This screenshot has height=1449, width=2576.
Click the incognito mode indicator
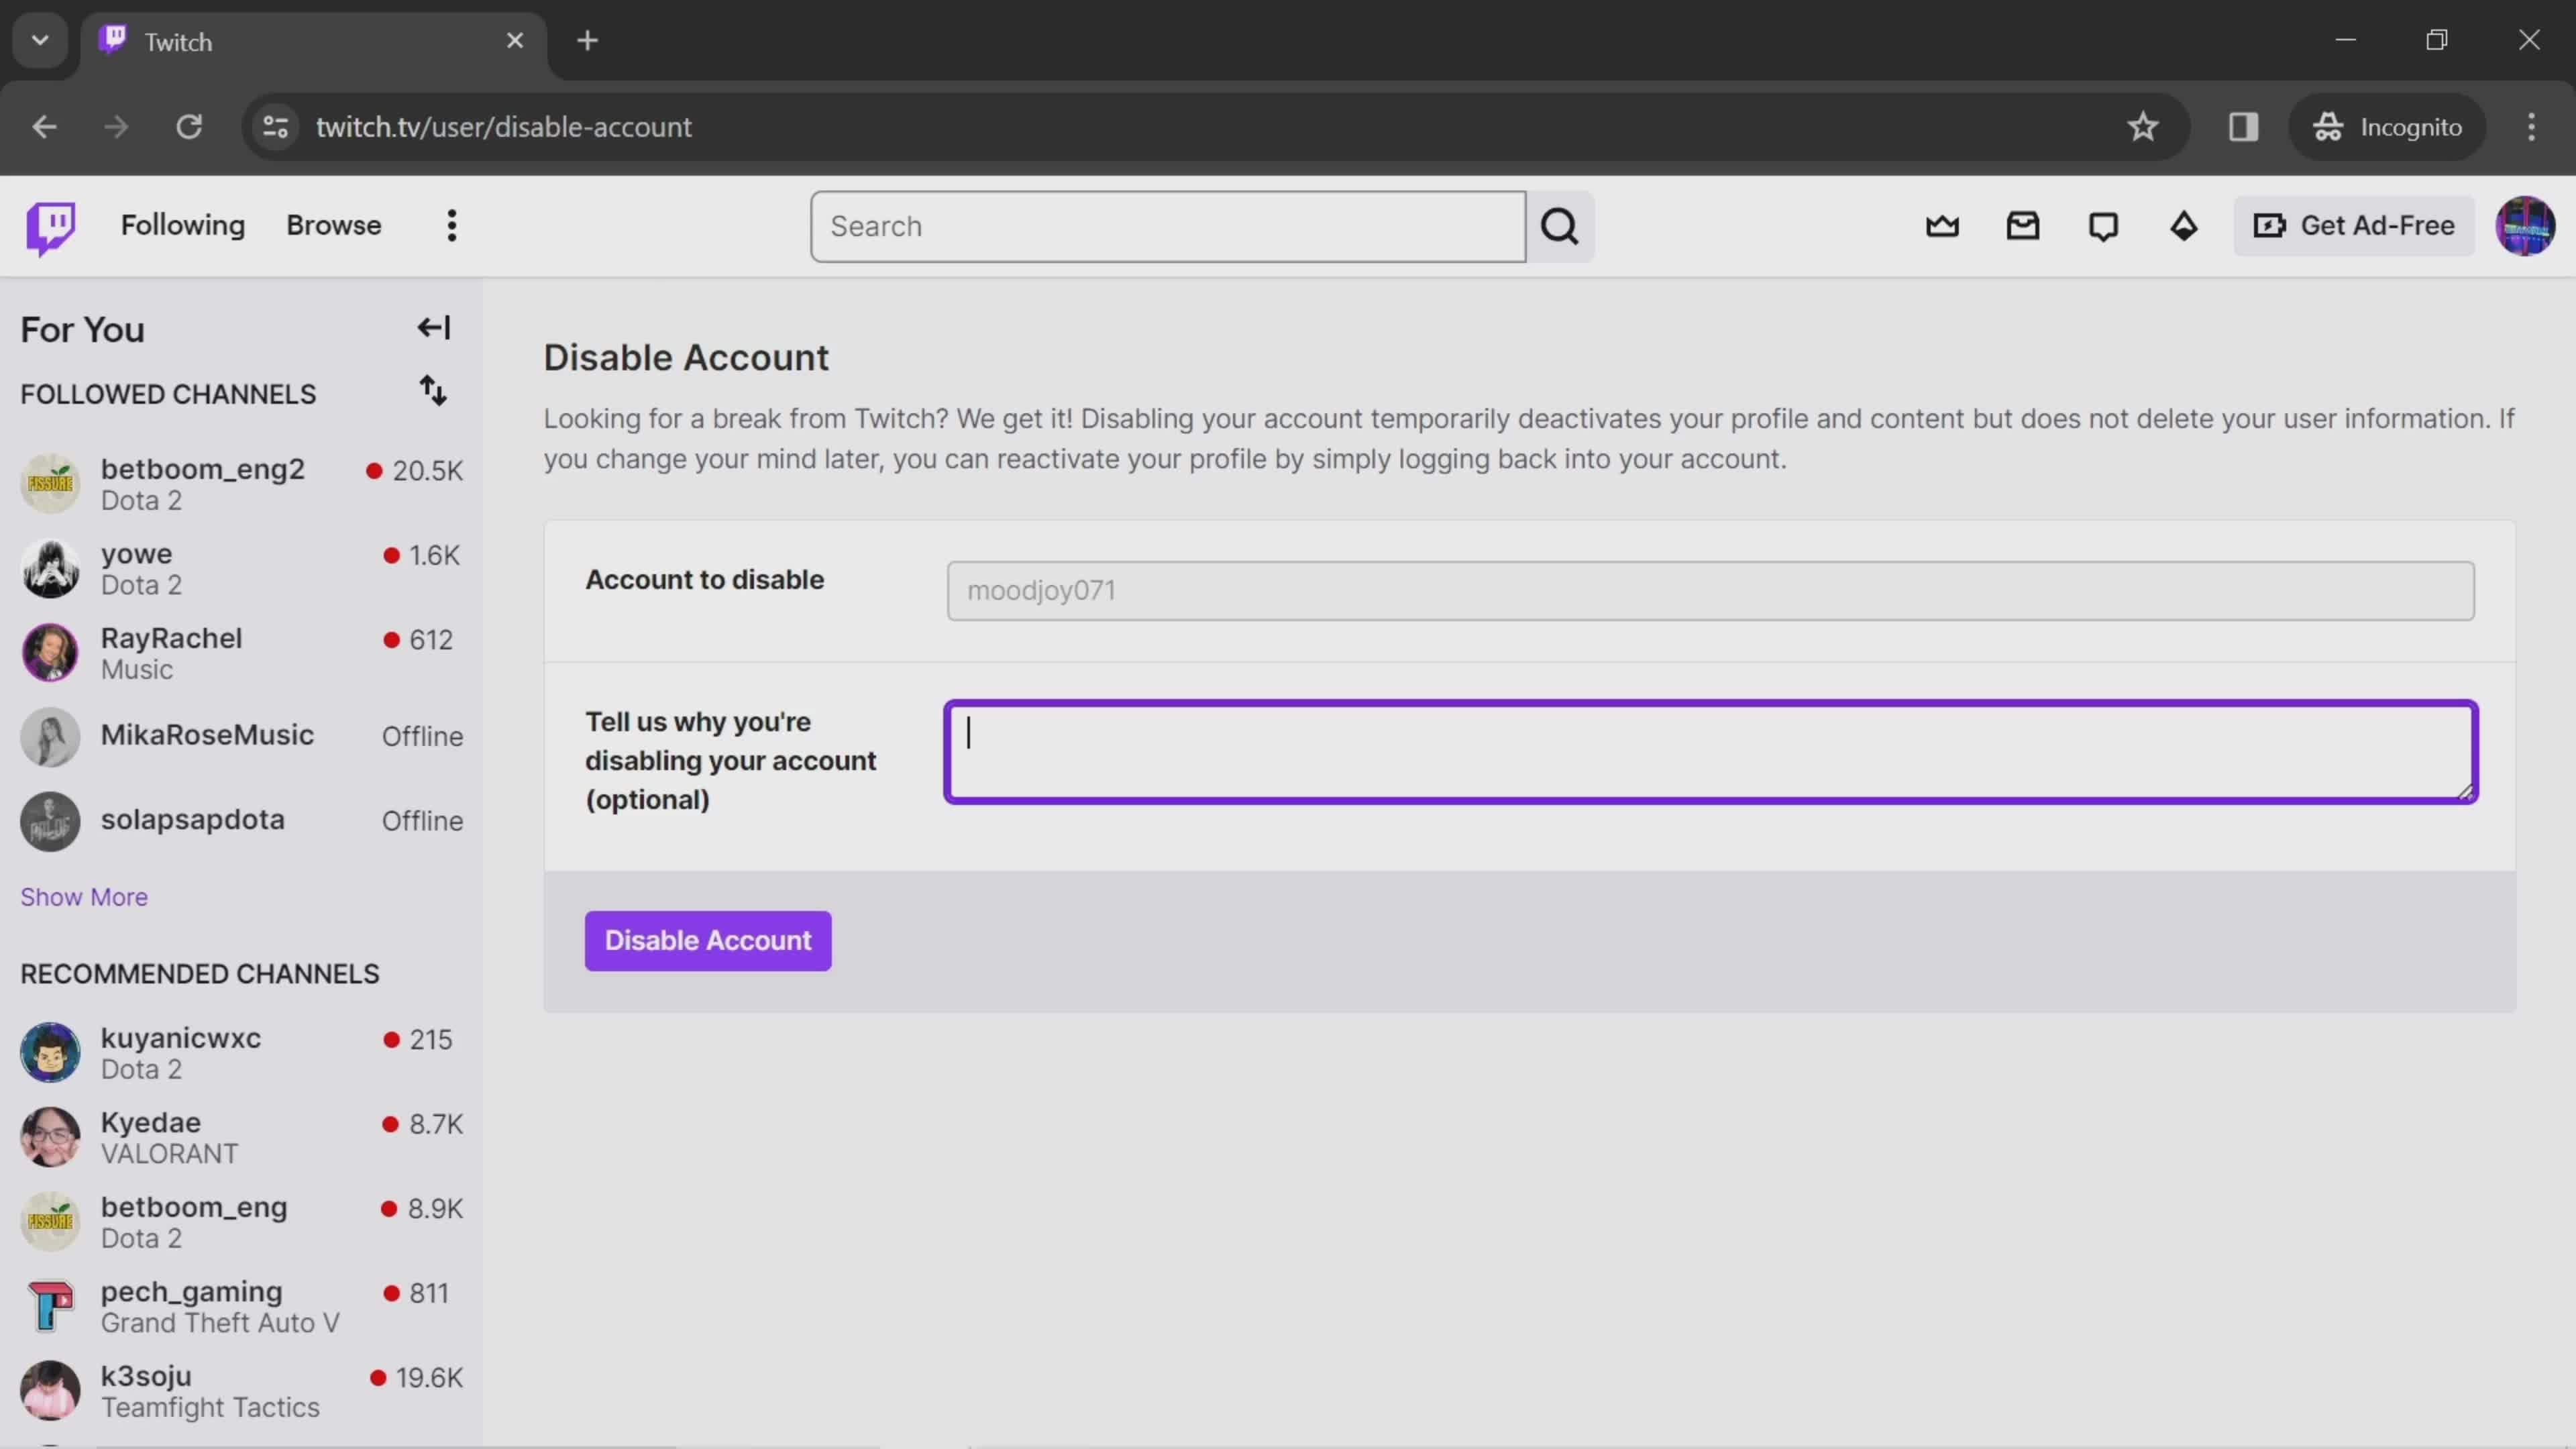click(2387, 125)
